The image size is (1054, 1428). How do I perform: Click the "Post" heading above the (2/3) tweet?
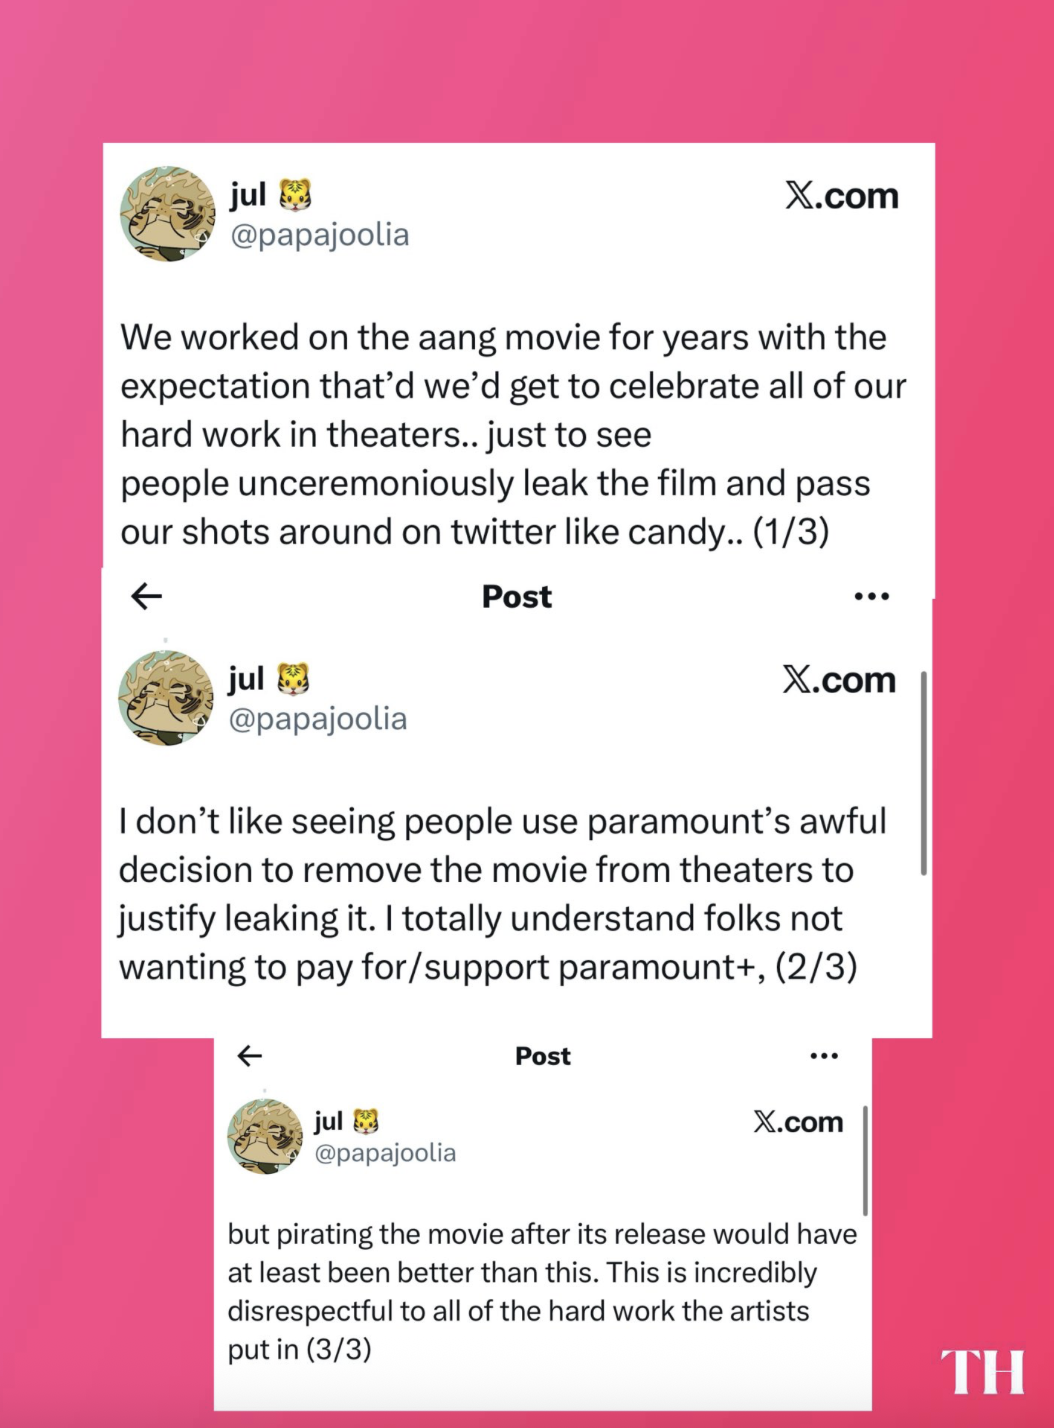(516, 597)
